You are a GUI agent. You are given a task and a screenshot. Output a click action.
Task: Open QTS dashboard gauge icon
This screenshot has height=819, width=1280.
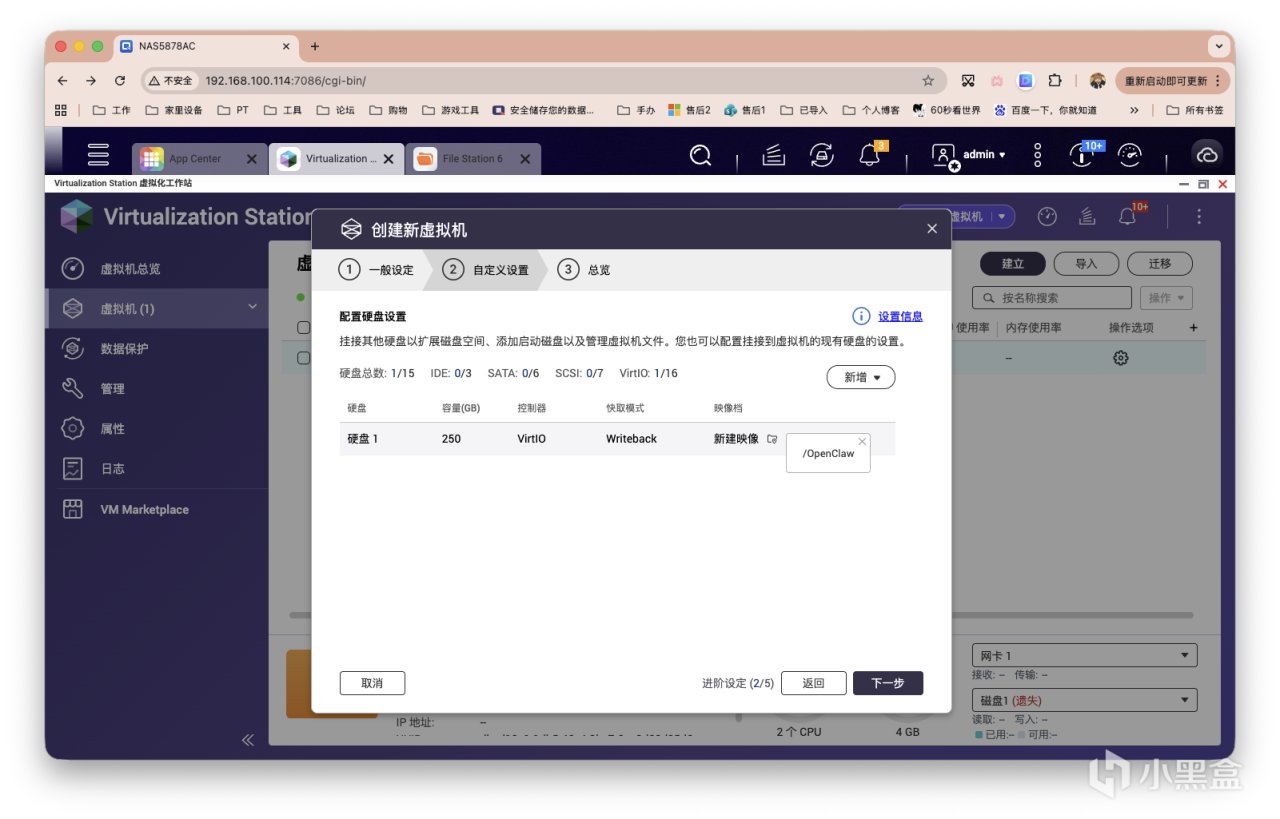(1129, 155)
